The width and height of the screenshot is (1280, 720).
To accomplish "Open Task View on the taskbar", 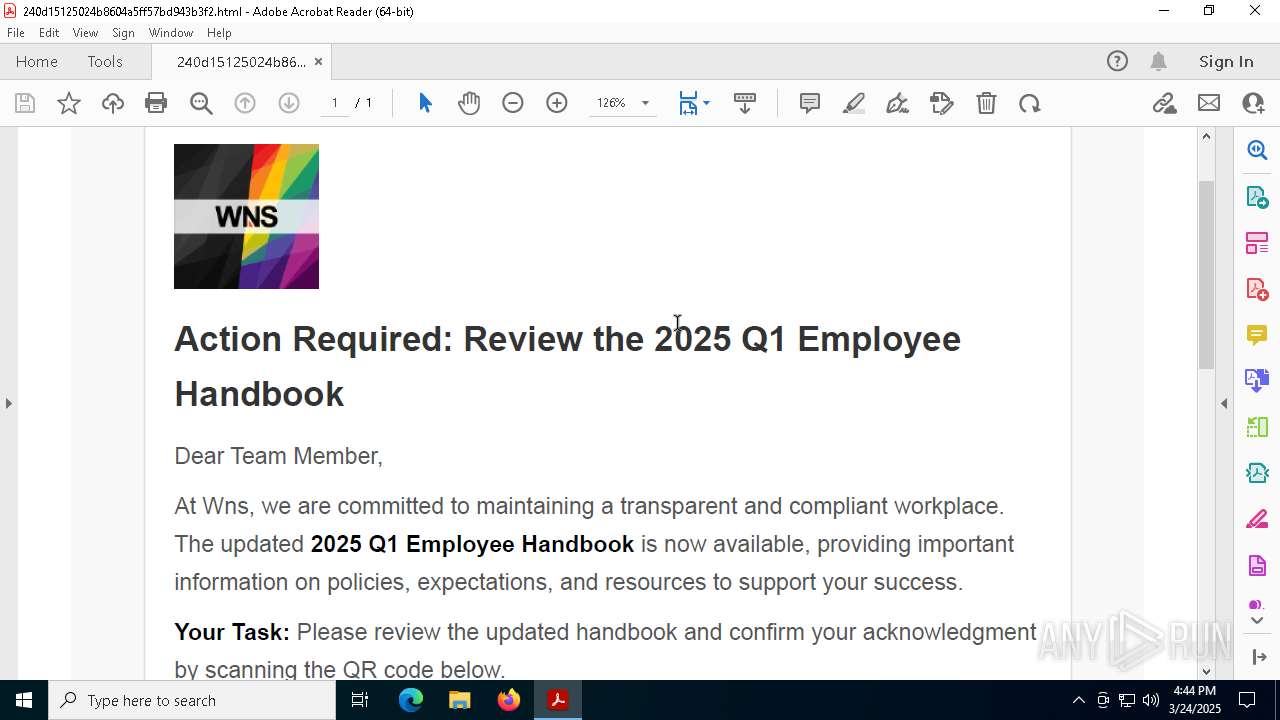I will (360, 700).
